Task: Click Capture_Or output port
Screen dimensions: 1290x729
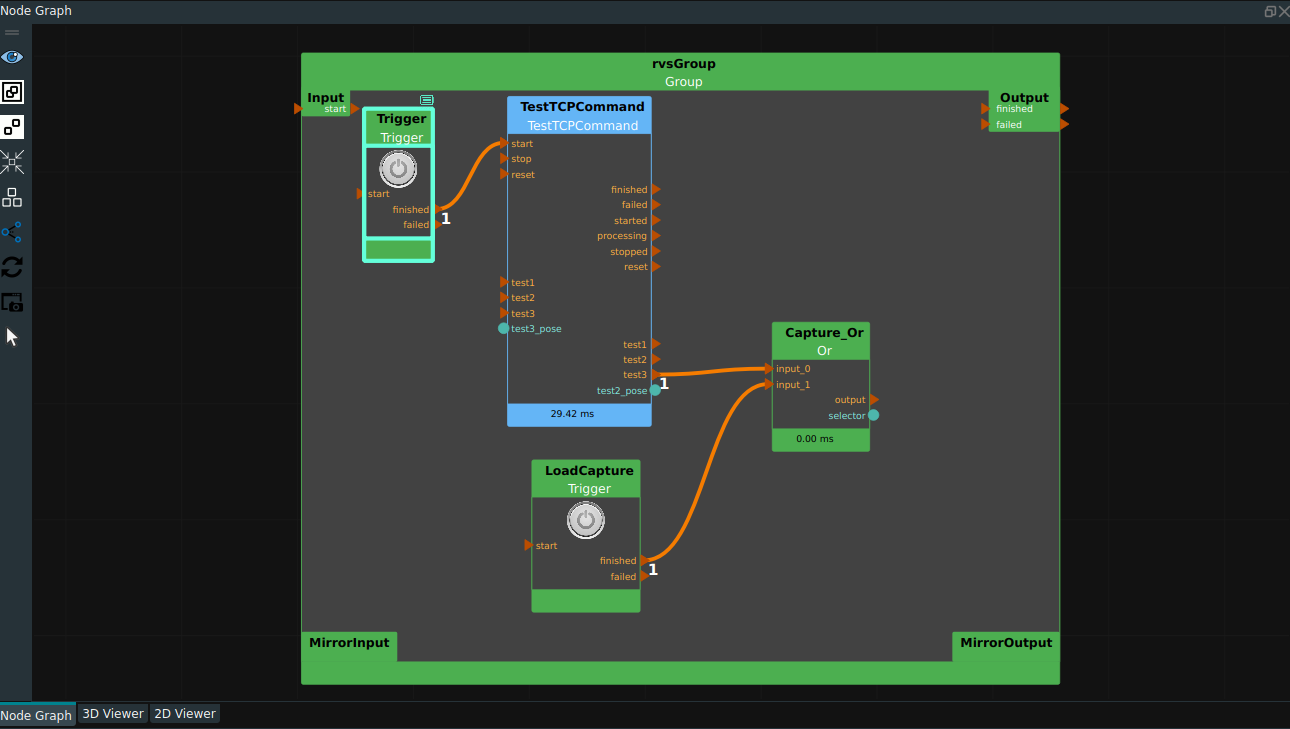Action: 874,400
